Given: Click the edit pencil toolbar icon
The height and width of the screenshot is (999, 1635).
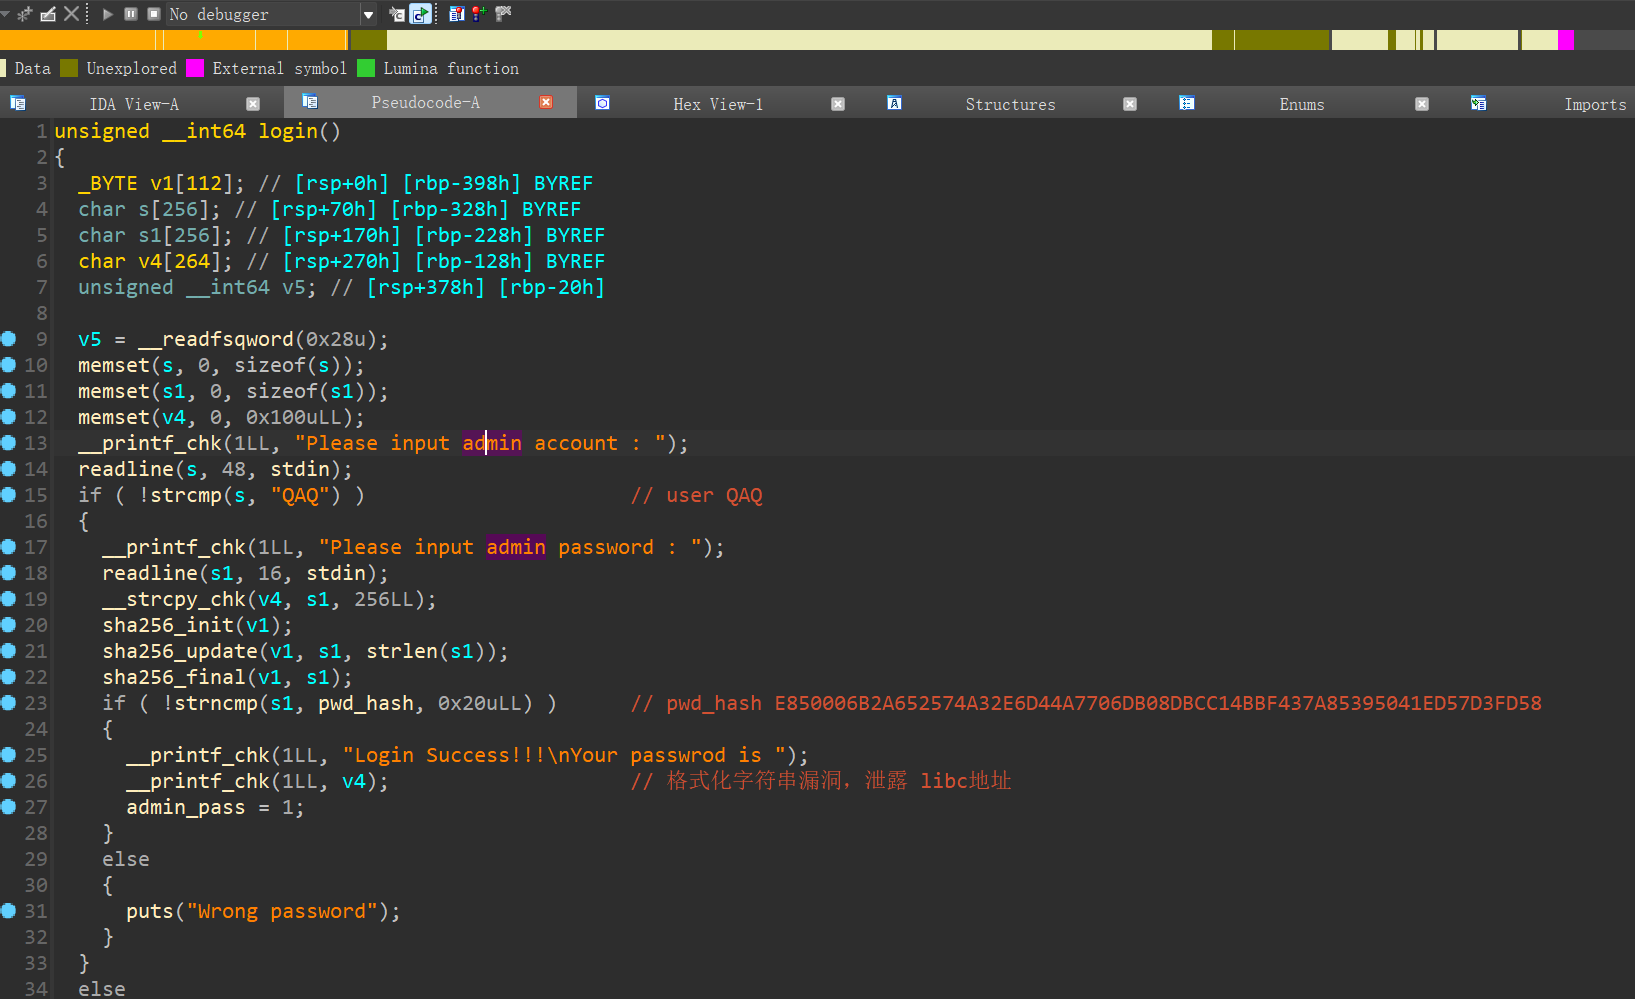Looking at the screenshot, I should [x=48, y=14].
